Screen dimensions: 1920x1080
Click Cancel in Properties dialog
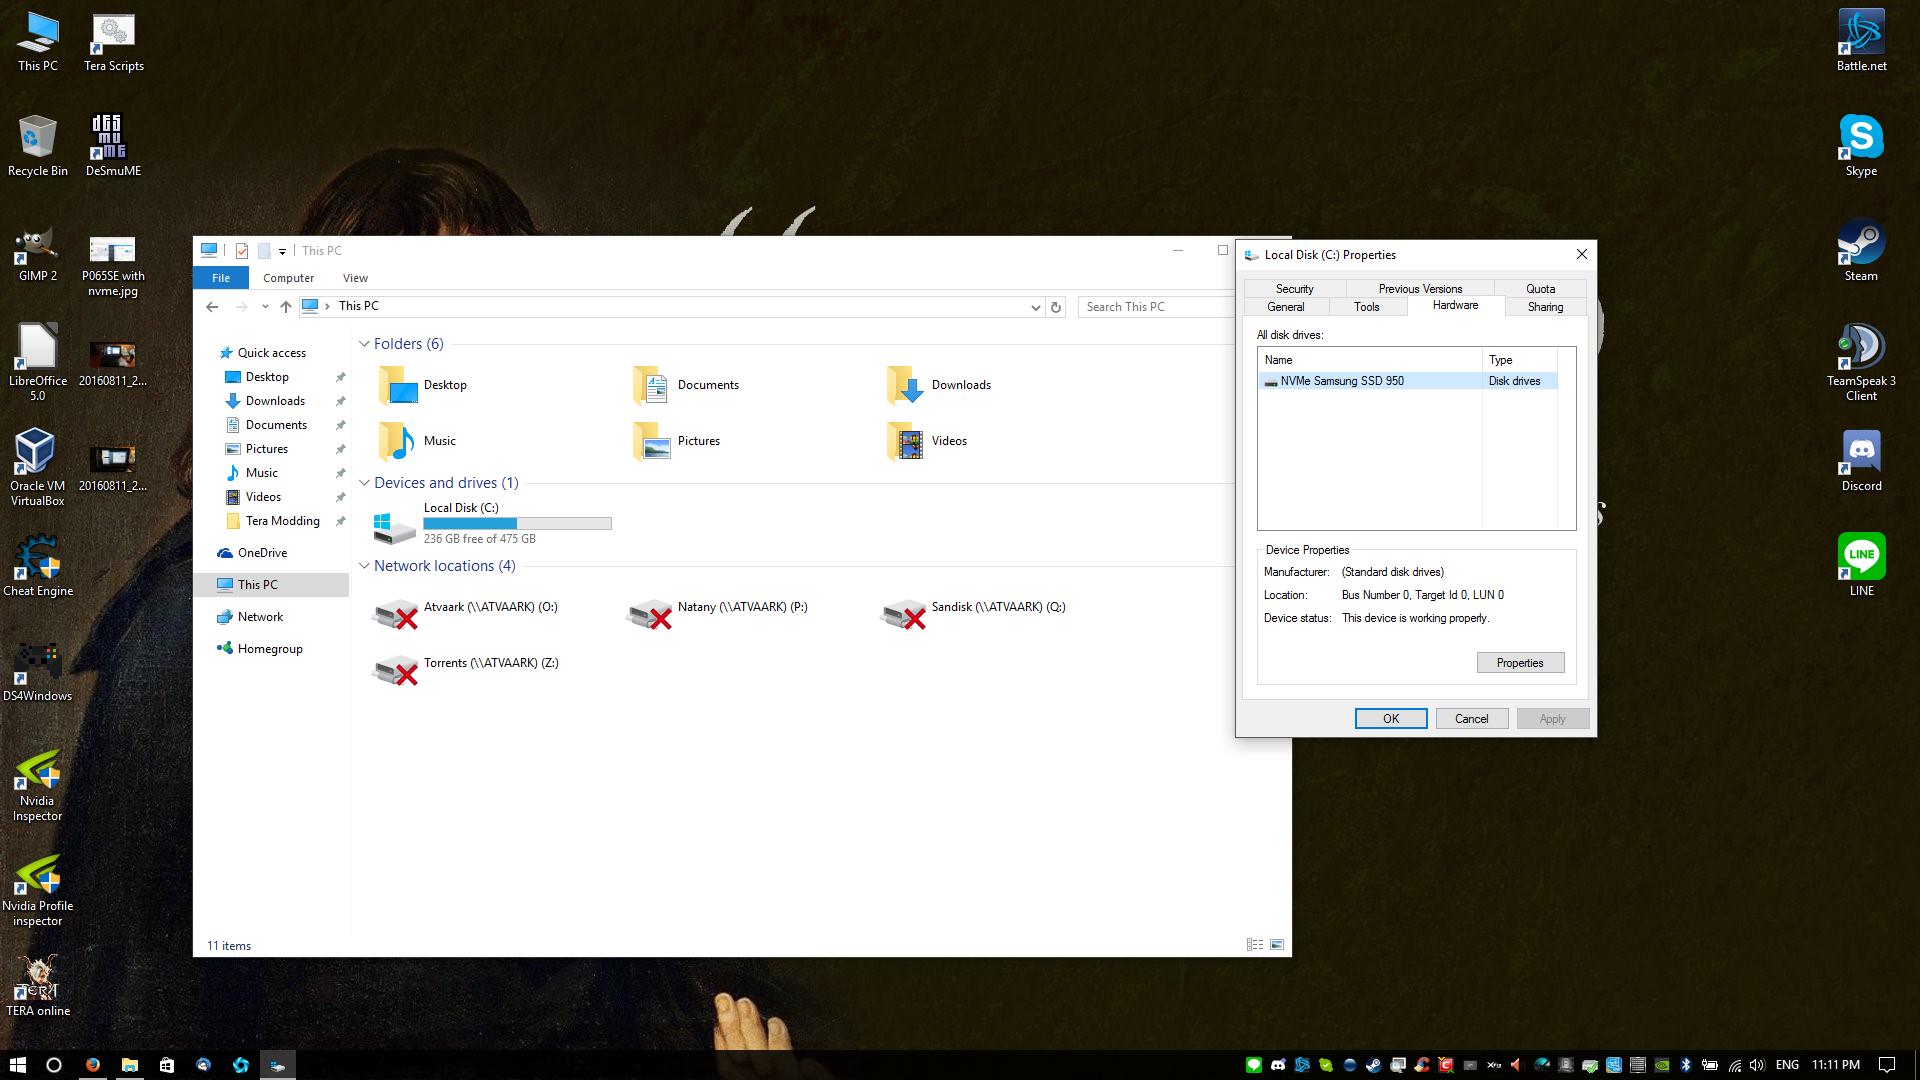coord(1471,719)
